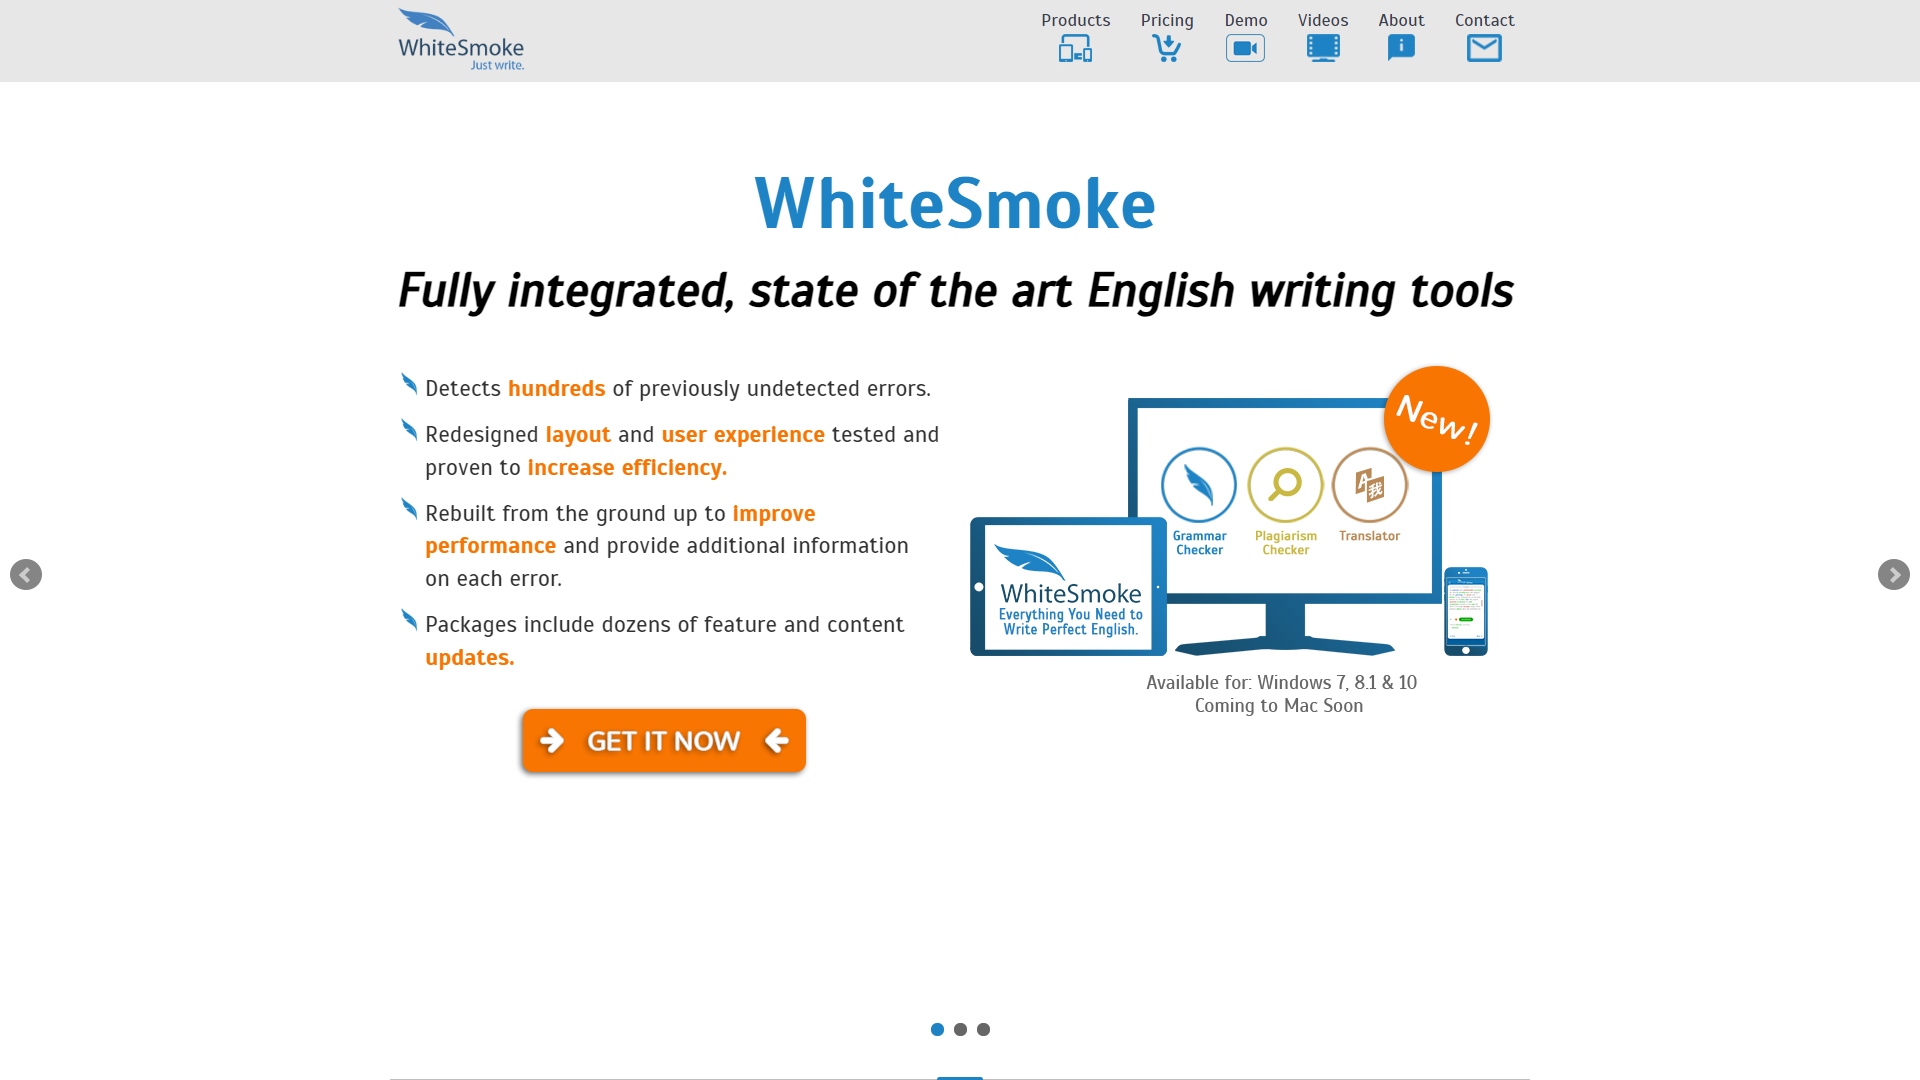
Task: Click the Products menu label
Action: tap(1075, 20)
